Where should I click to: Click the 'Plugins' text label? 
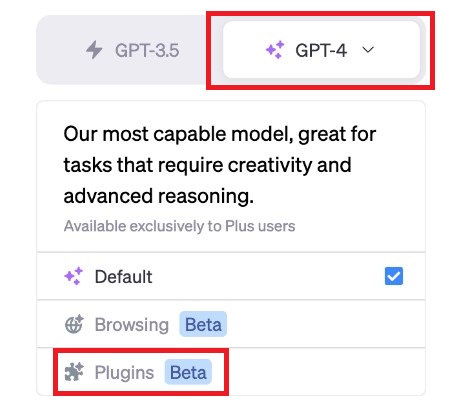pos(124,372)
